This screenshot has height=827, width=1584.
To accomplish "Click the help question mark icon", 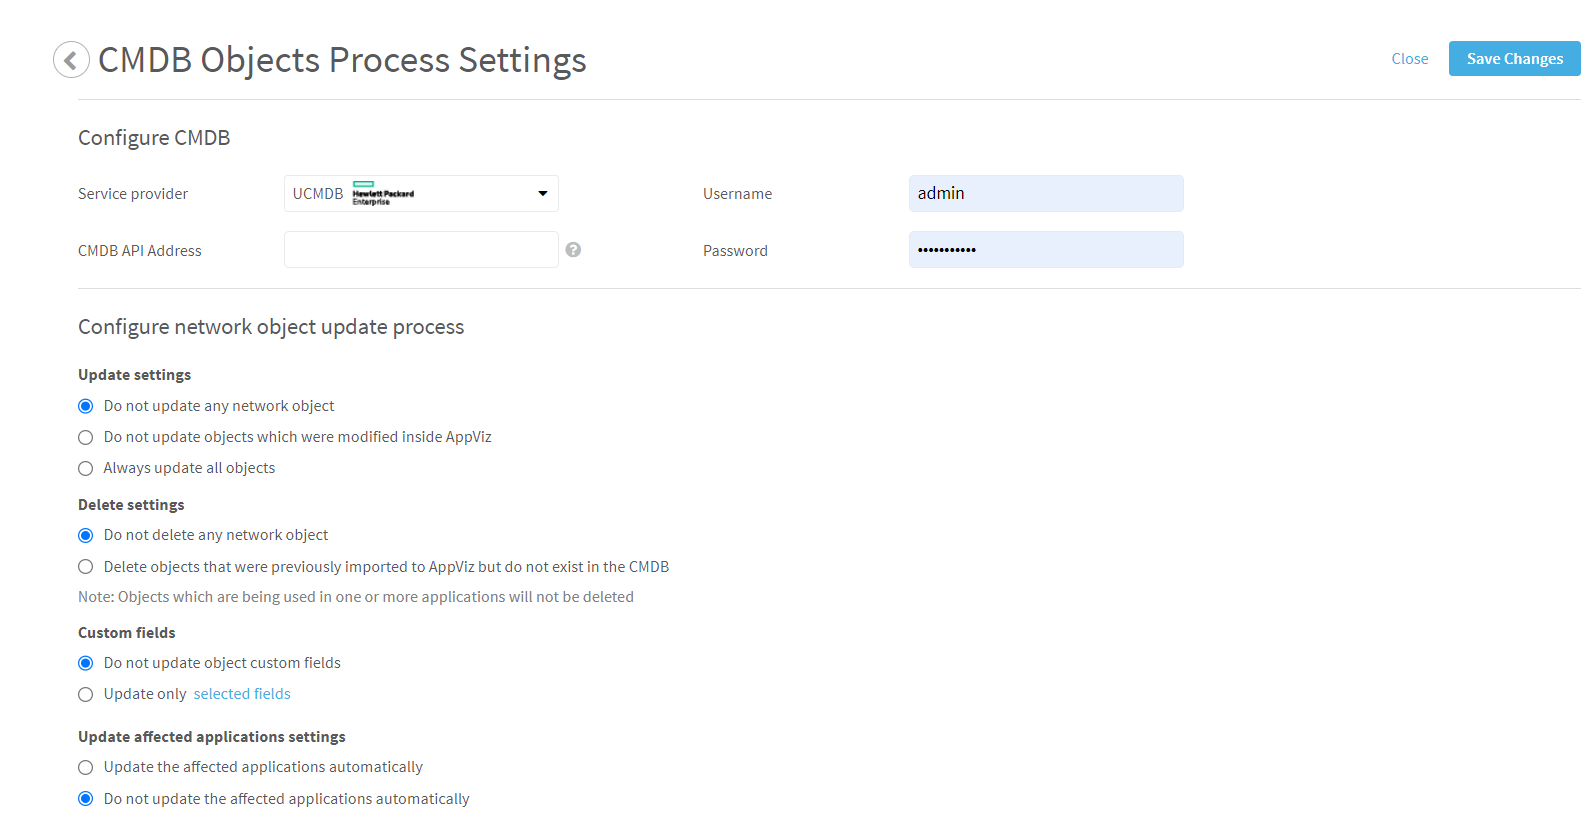I will 573,250.
